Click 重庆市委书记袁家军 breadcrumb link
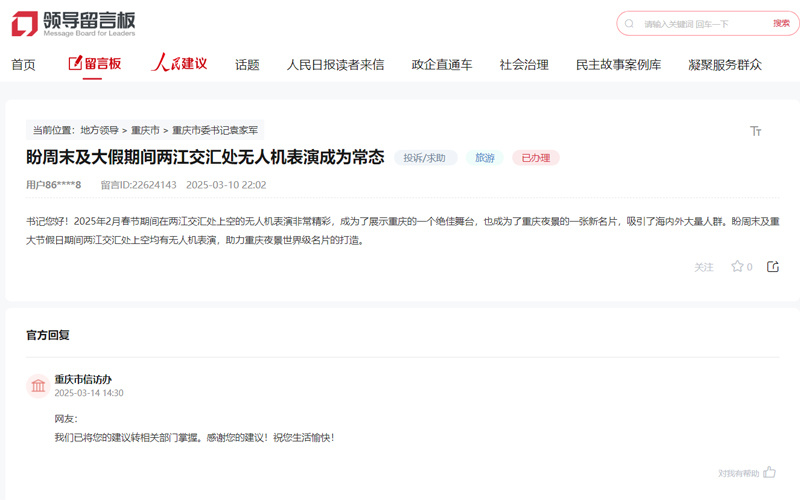The height and width of the screenshot is (500, 800). point(215,130)
